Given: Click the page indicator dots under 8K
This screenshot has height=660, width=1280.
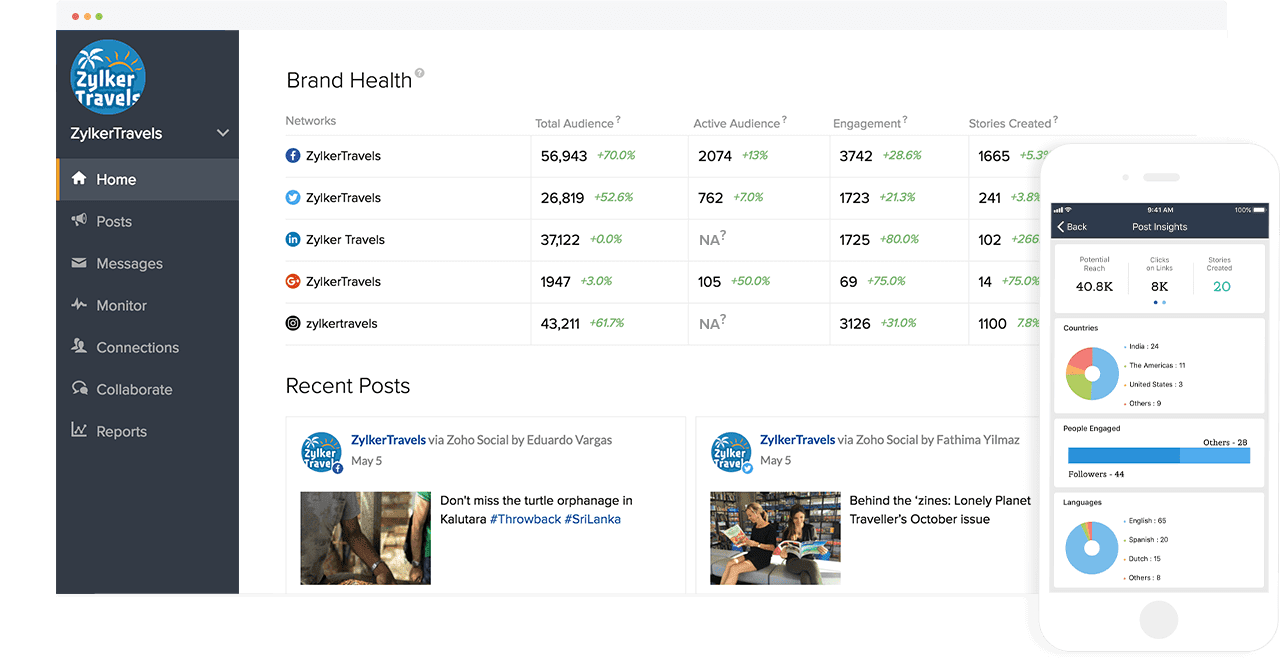Looking at the screenshot, I should pyautogui.click(x=1160, y=302).
